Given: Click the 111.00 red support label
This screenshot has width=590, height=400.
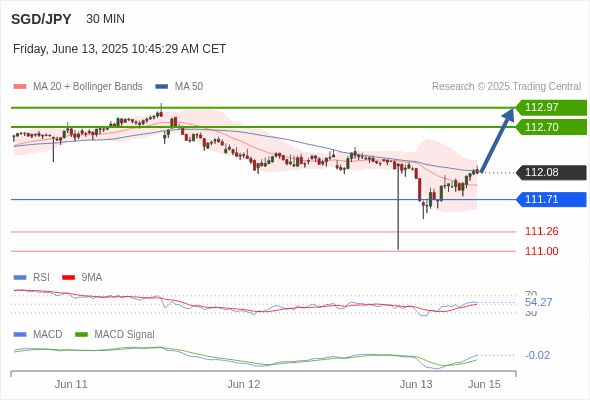Looking at the screenshot, I should pyautogui.click(x=542, y=251).
